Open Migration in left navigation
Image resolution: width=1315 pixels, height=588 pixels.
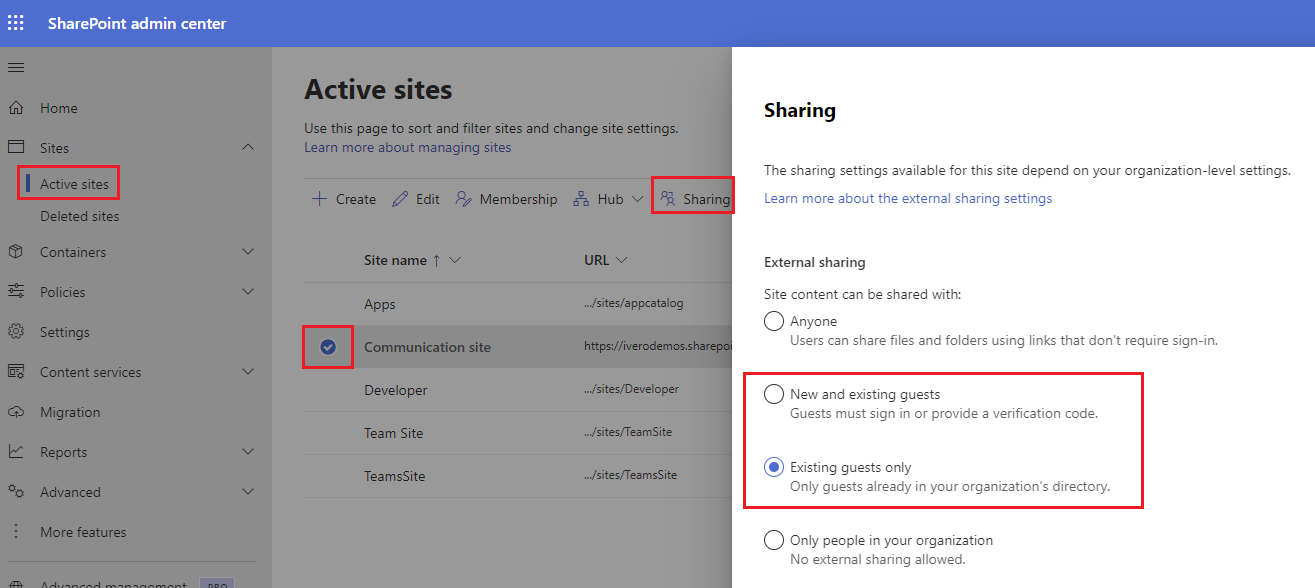(x=70, y=412)
